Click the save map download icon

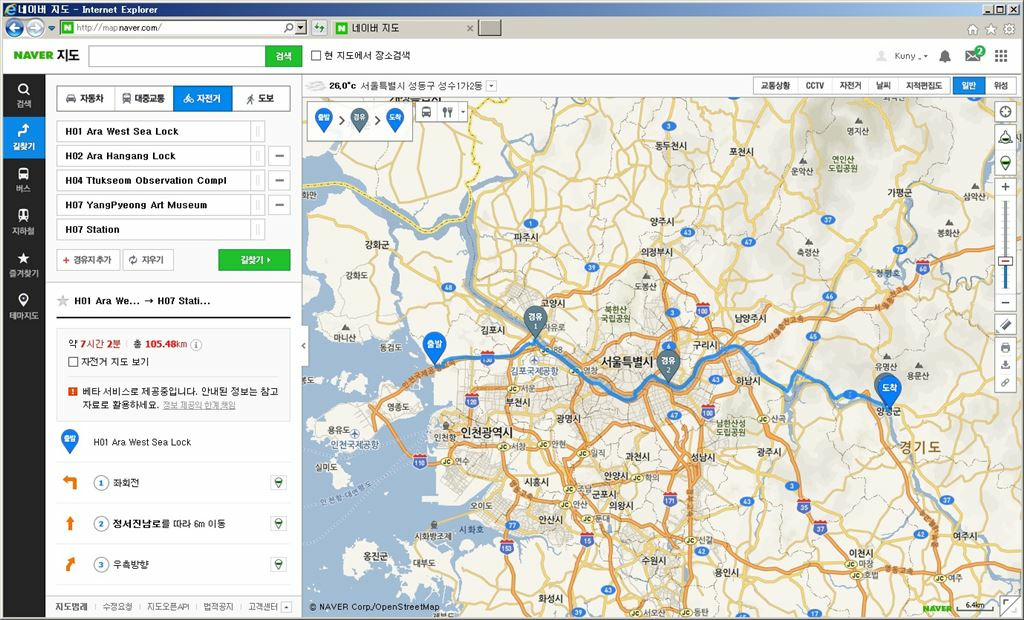click(1006, 365)
